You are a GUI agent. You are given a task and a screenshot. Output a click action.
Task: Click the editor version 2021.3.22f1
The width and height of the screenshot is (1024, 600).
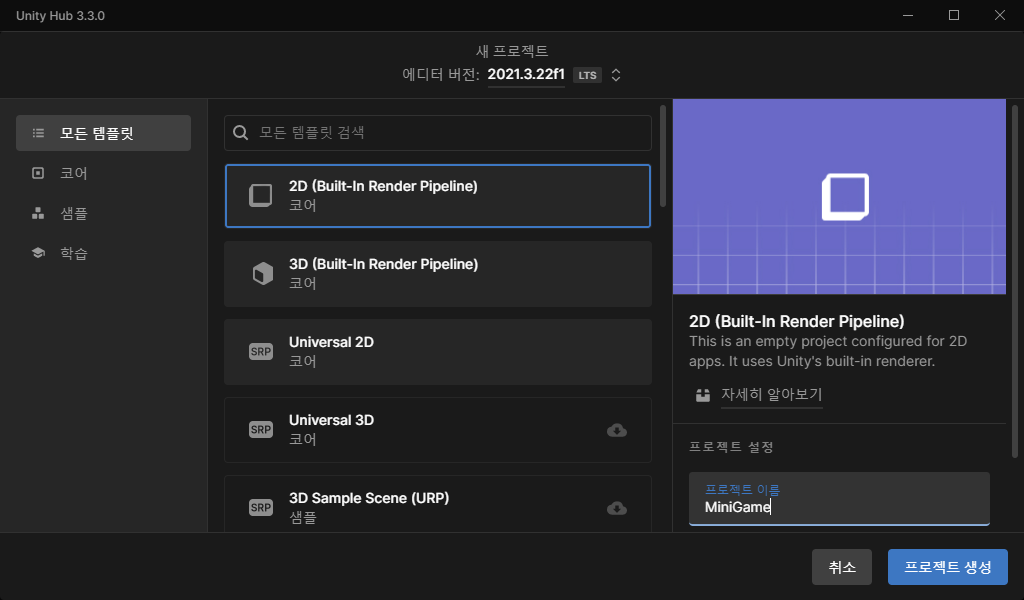coord(526,74)
